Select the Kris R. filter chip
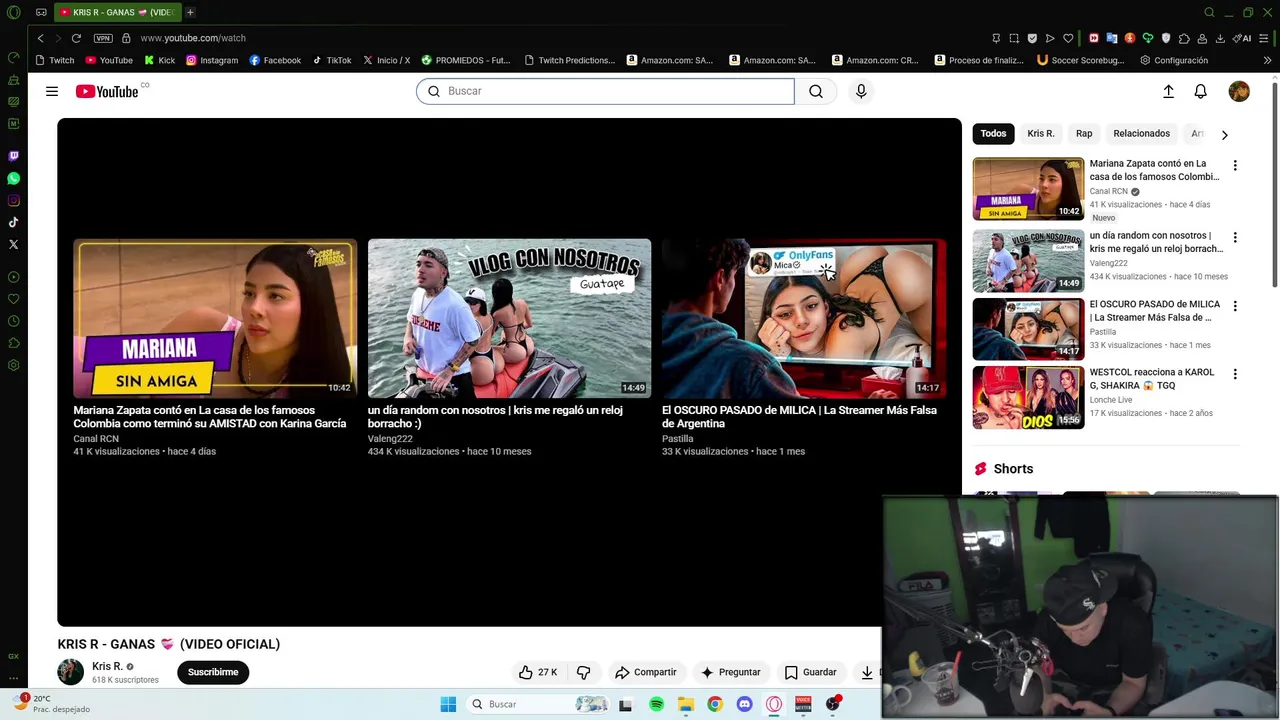 point(1041,133)
